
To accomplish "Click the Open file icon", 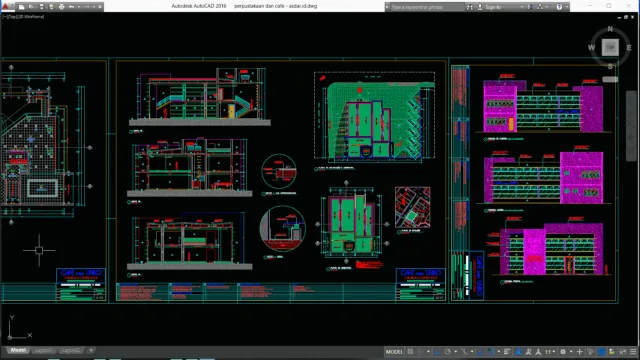I will [x=31, y=7].
